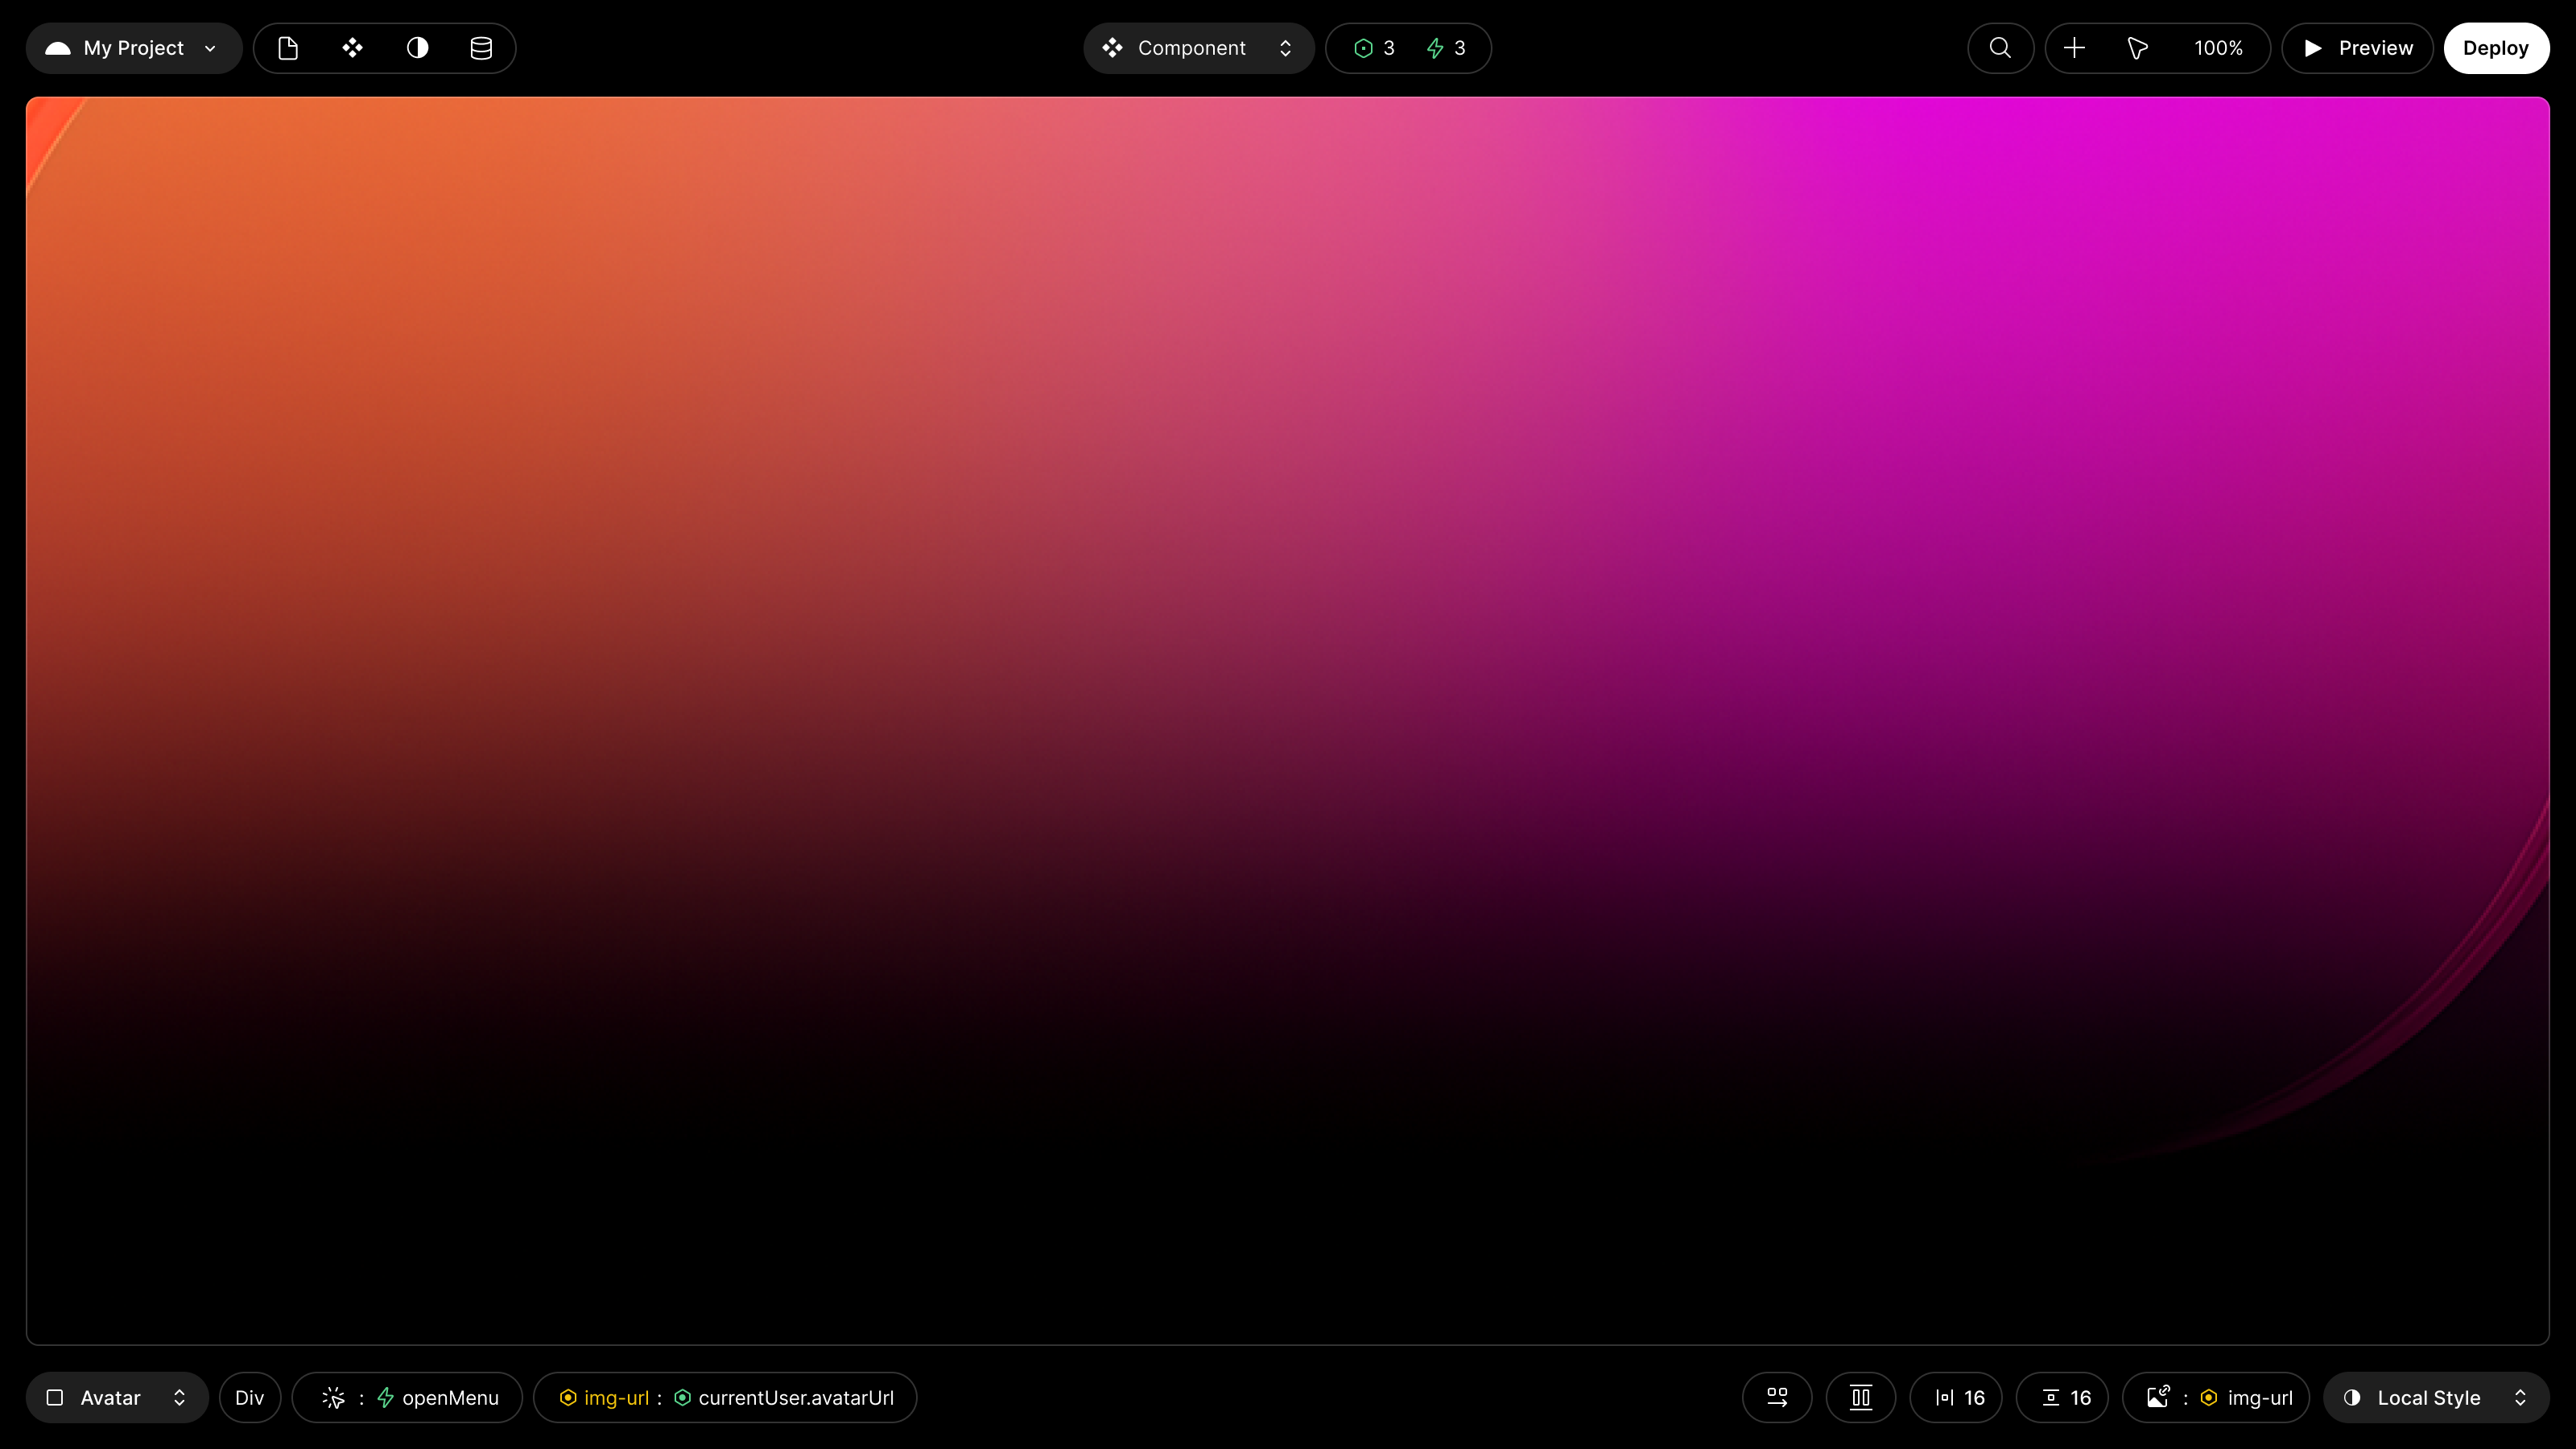Click the 100% zoom level

click(2218, 48)
